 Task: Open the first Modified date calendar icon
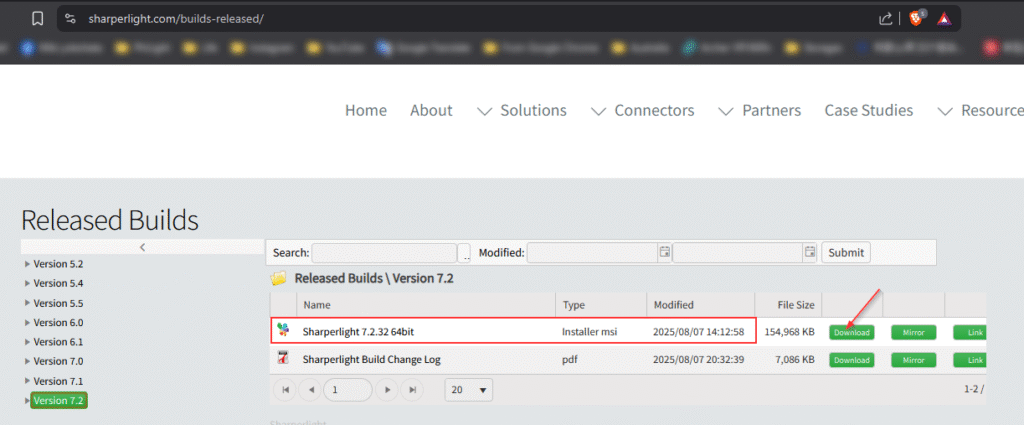664,252
